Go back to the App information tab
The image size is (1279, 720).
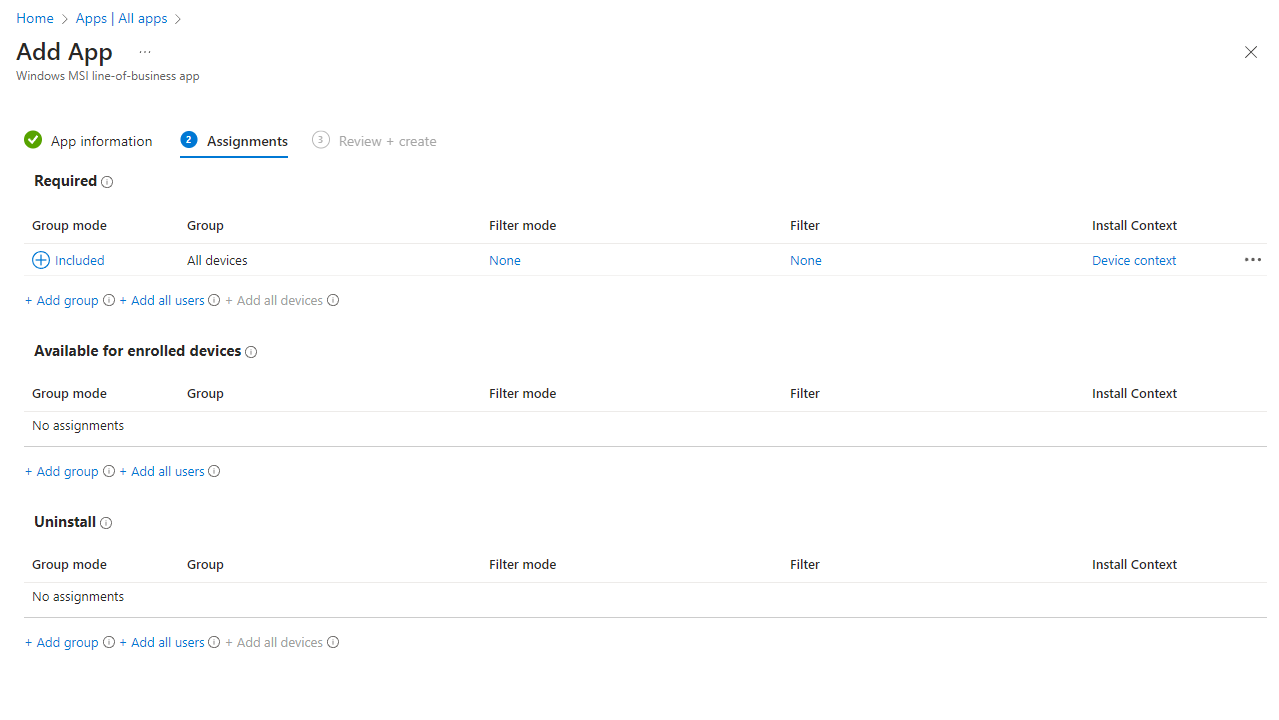(101, 141)
